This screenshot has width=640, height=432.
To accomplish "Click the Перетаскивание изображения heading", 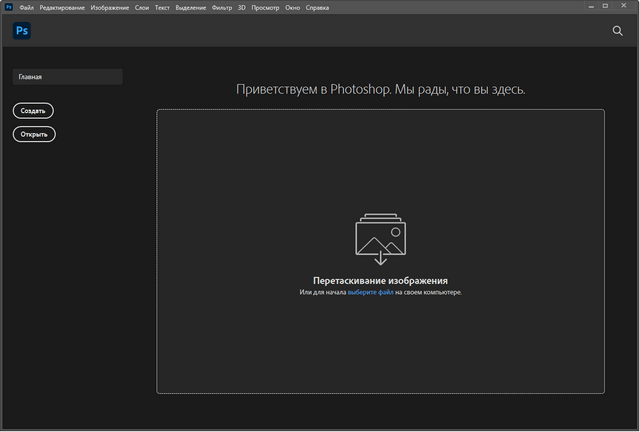I will pos(380,281).
